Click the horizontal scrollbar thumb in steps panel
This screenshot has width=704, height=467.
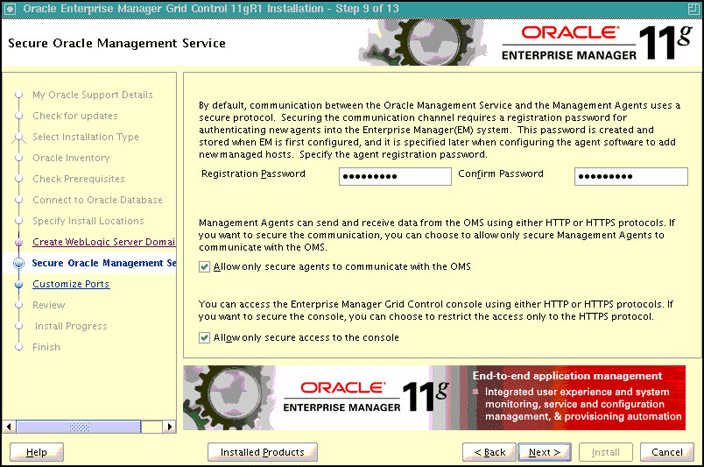pos(79,427)
